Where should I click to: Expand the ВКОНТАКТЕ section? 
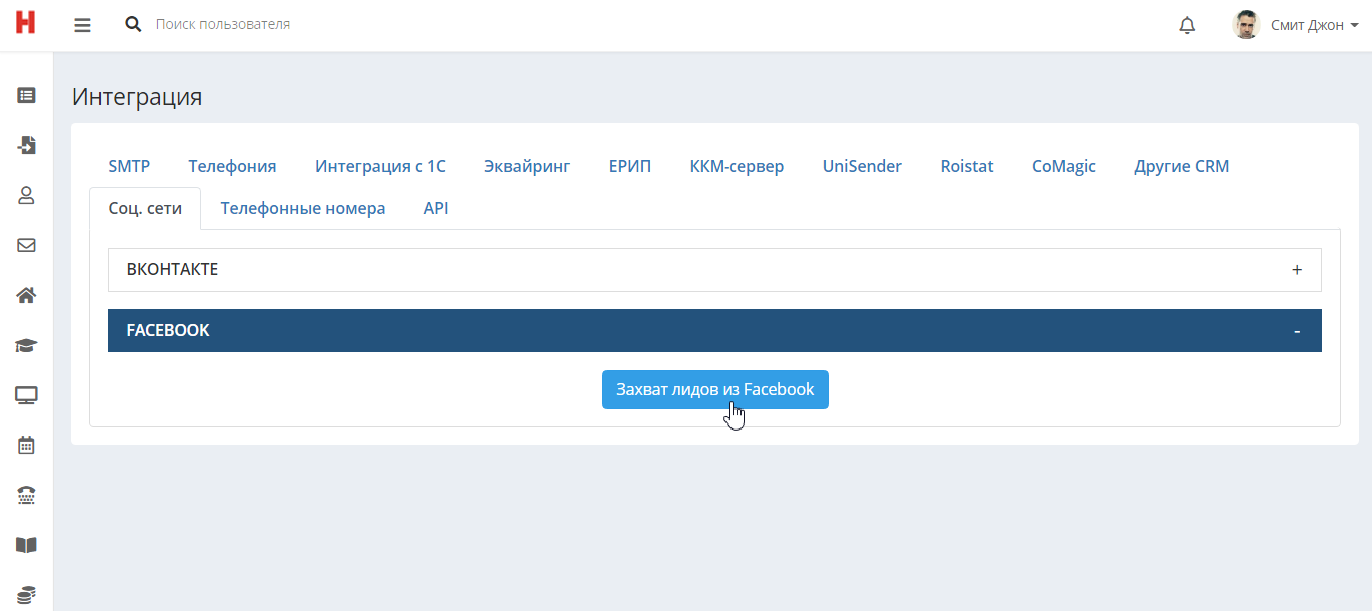pos(715,270)
